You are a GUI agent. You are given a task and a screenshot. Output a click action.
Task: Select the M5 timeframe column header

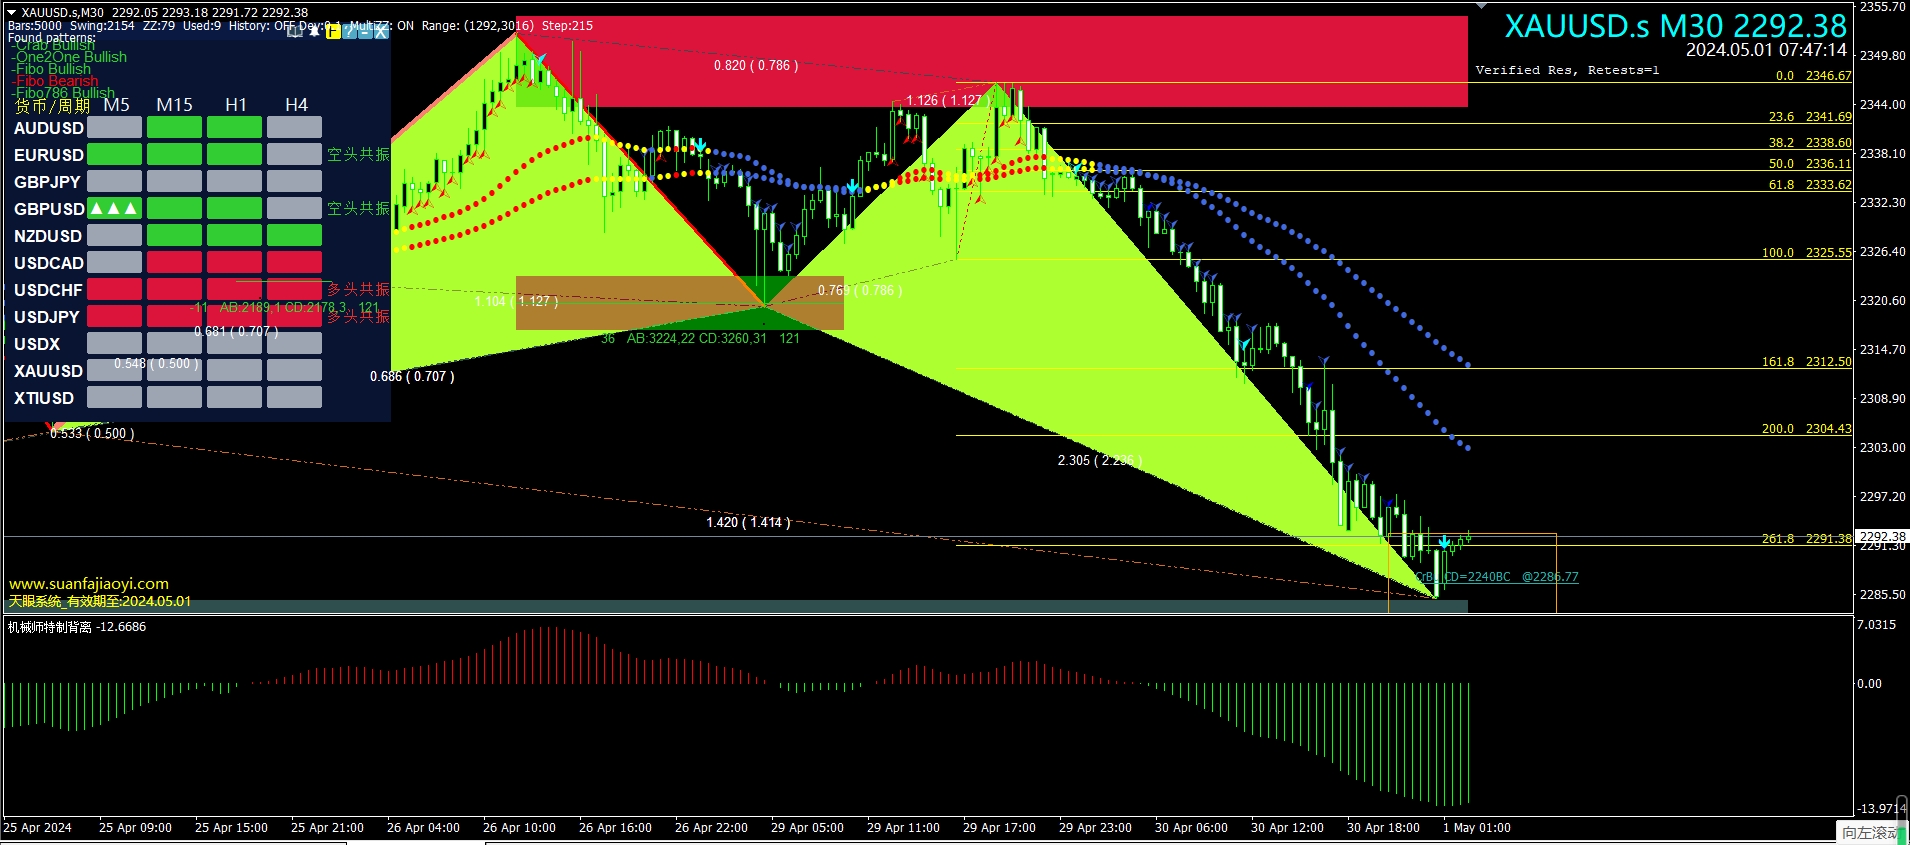116,105
